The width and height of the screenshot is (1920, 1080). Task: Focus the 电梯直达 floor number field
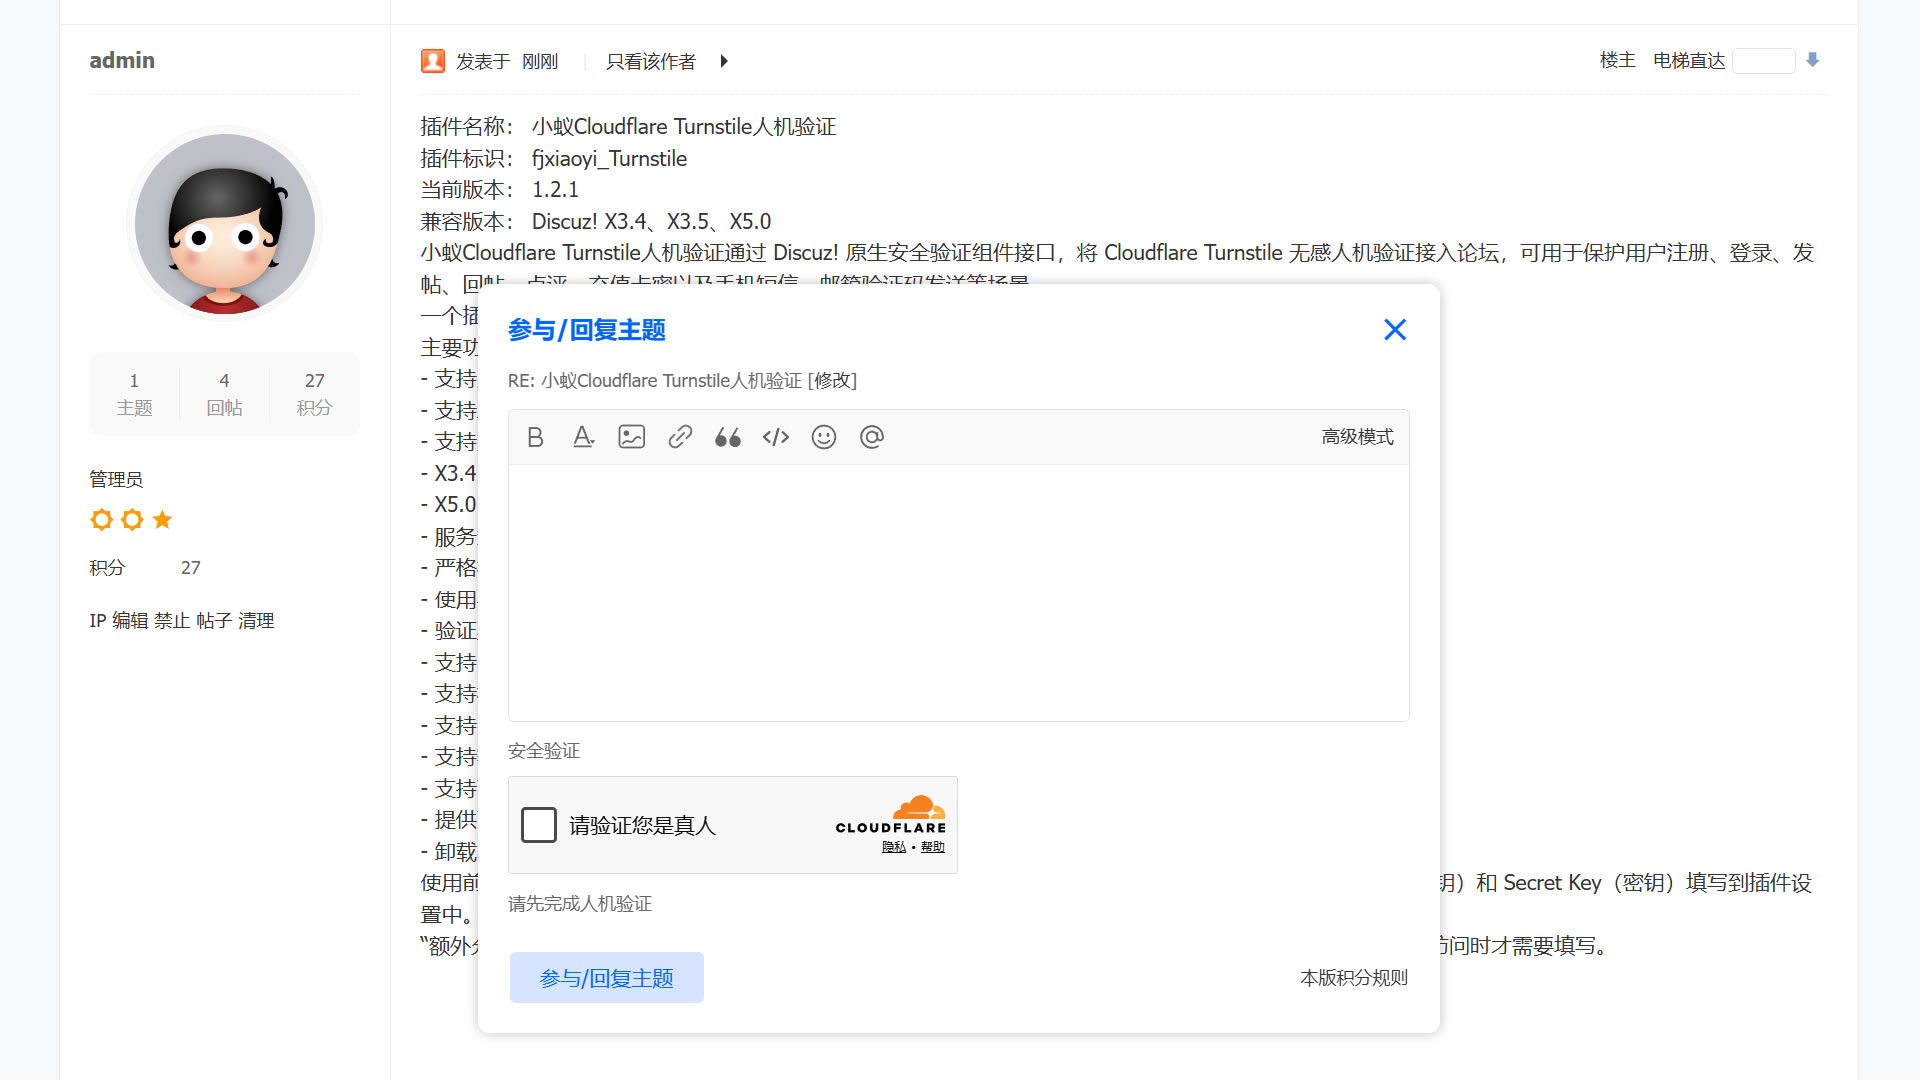click(1764, 61)
